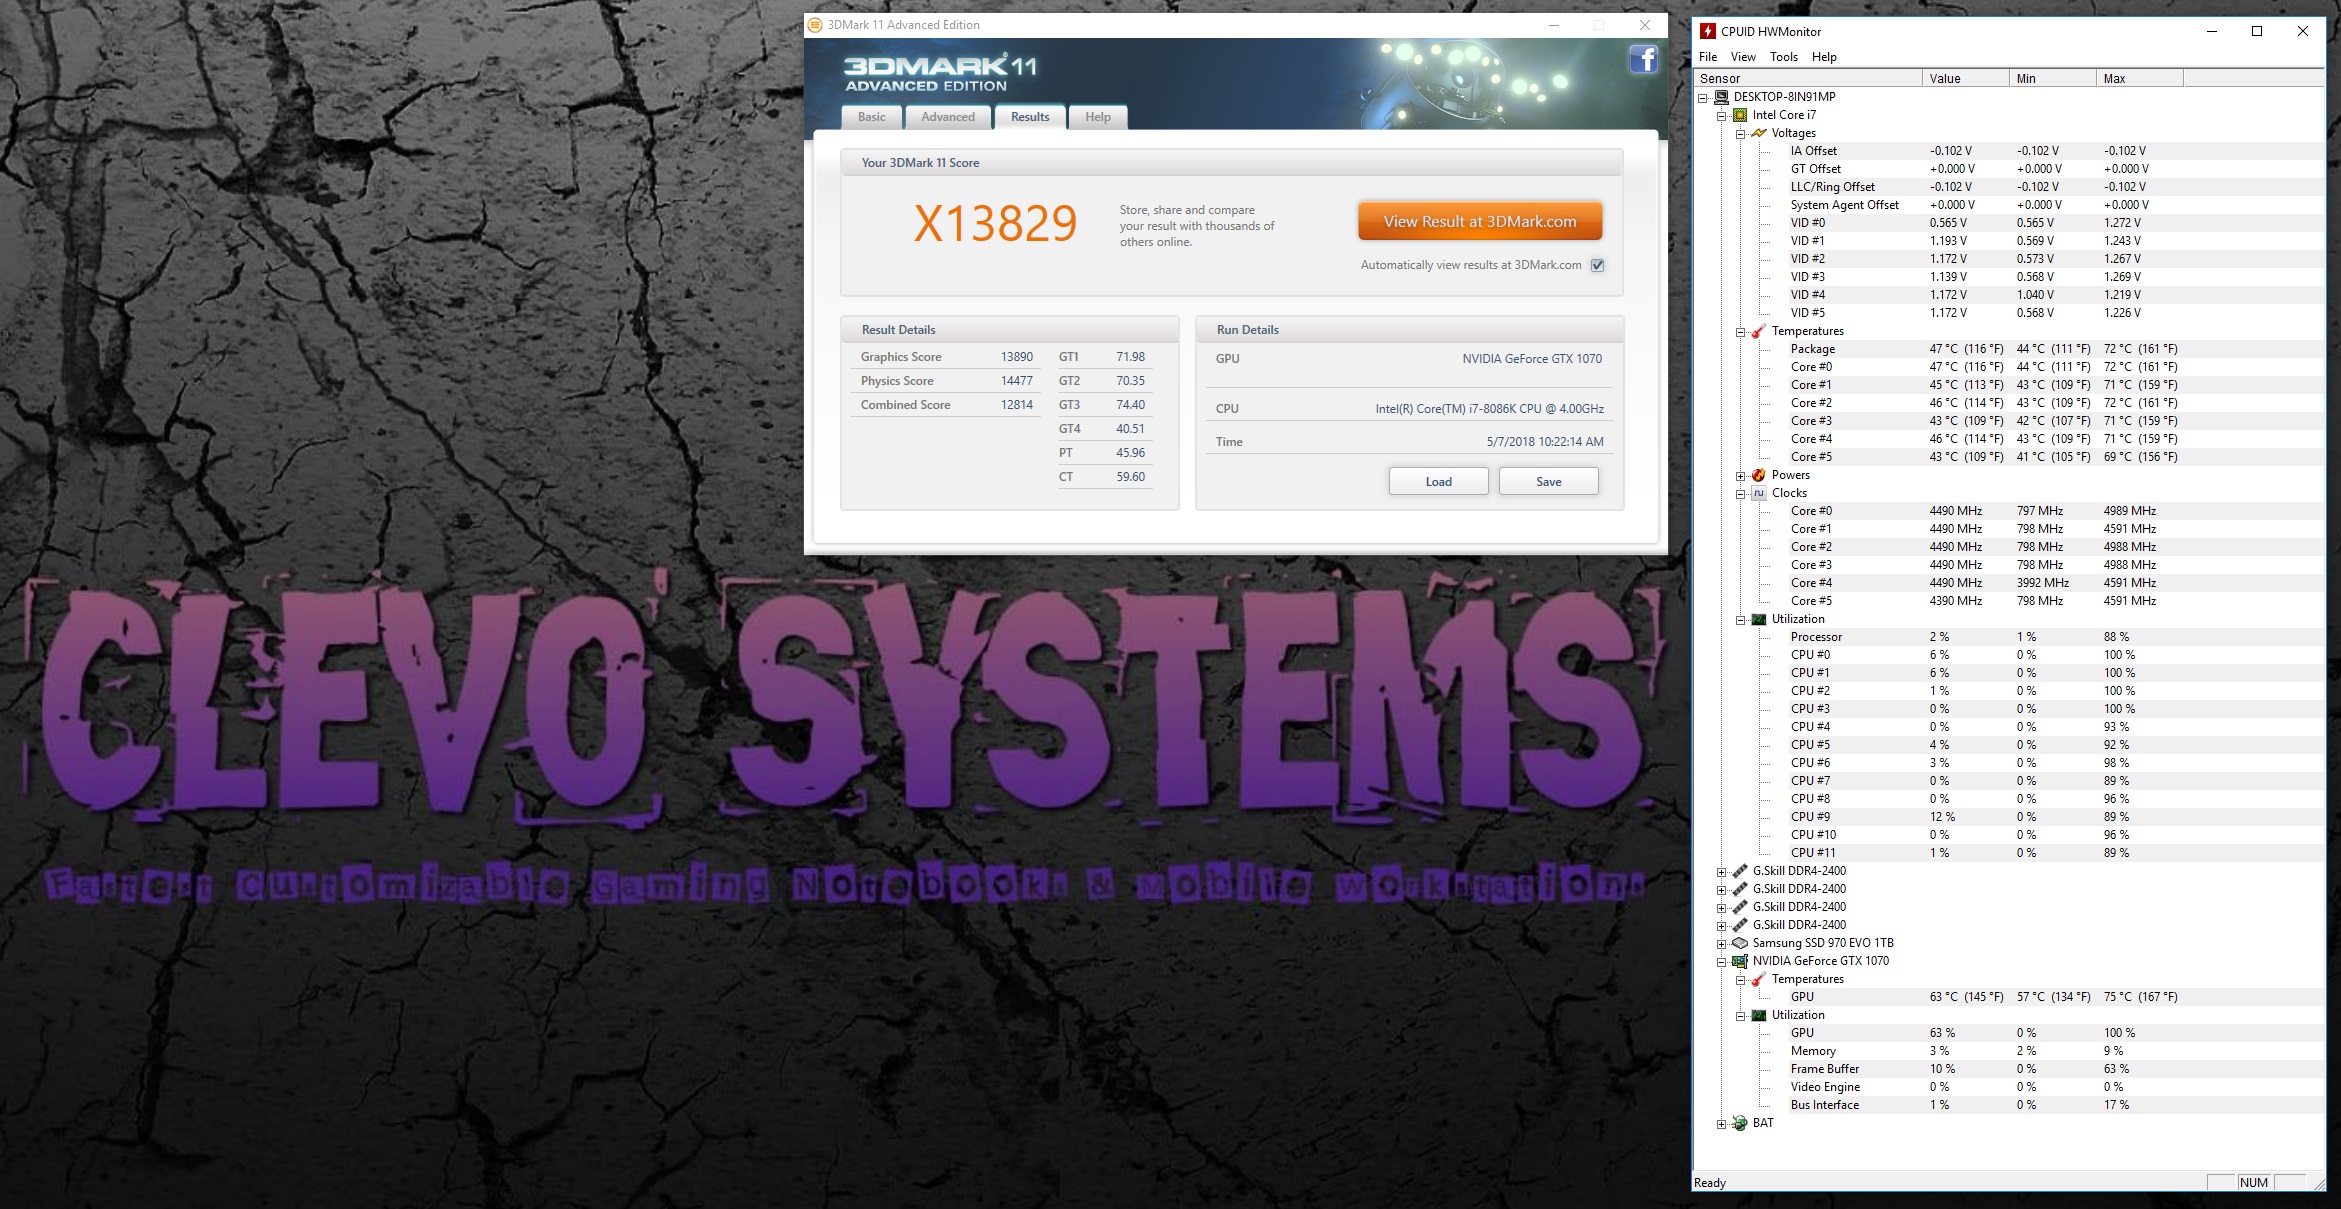Collapse the DESKTOP-8IN91MP root node
The height and width of the screenshot is (1209, 2341).
tap(1703, 98)
